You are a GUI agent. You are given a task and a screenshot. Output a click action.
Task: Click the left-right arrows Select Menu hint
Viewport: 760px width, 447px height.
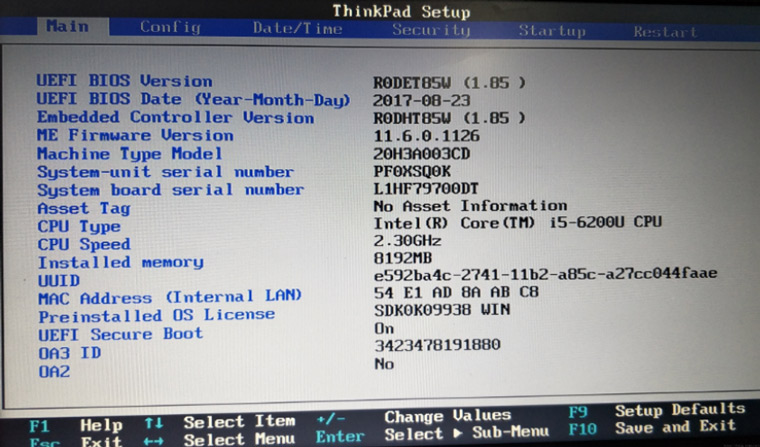coord(220,440)
